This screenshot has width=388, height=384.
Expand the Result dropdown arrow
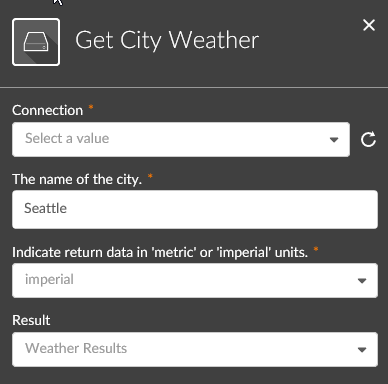tap(362, 350)
